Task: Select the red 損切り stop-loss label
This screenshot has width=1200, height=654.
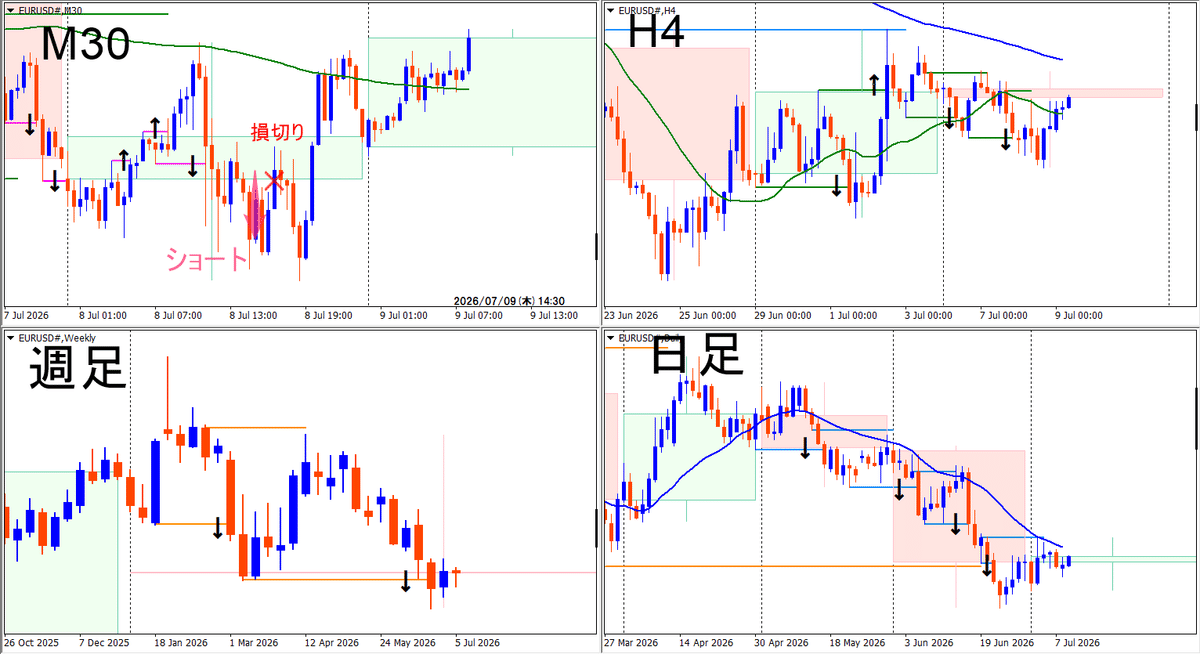Action: 277,131
